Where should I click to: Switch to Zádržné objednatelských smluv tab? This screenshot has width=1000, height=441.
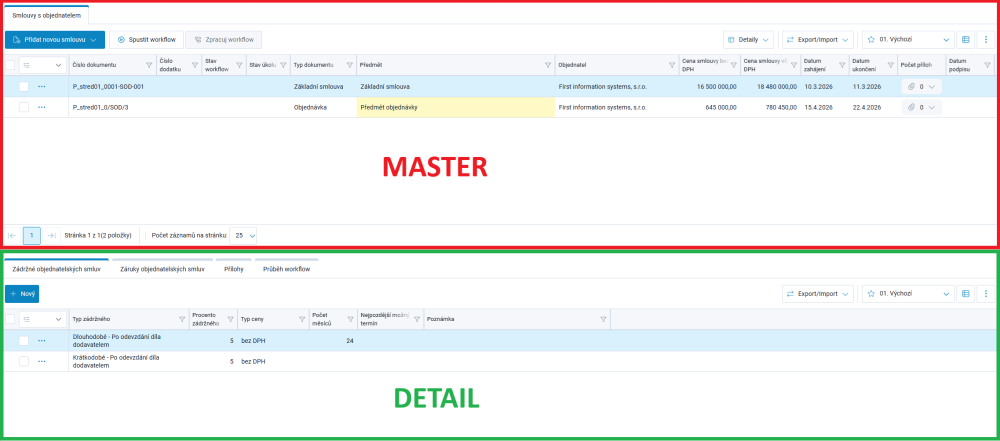pyautogui.click(x=56, y=269)
